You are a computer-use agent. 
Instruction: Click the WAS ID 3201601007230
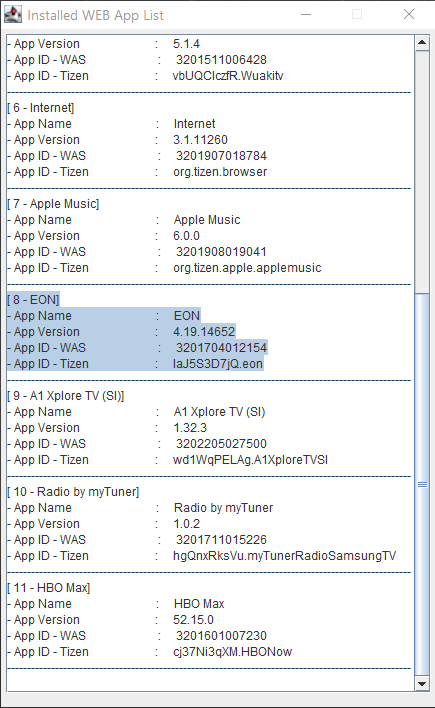[221, 636]
